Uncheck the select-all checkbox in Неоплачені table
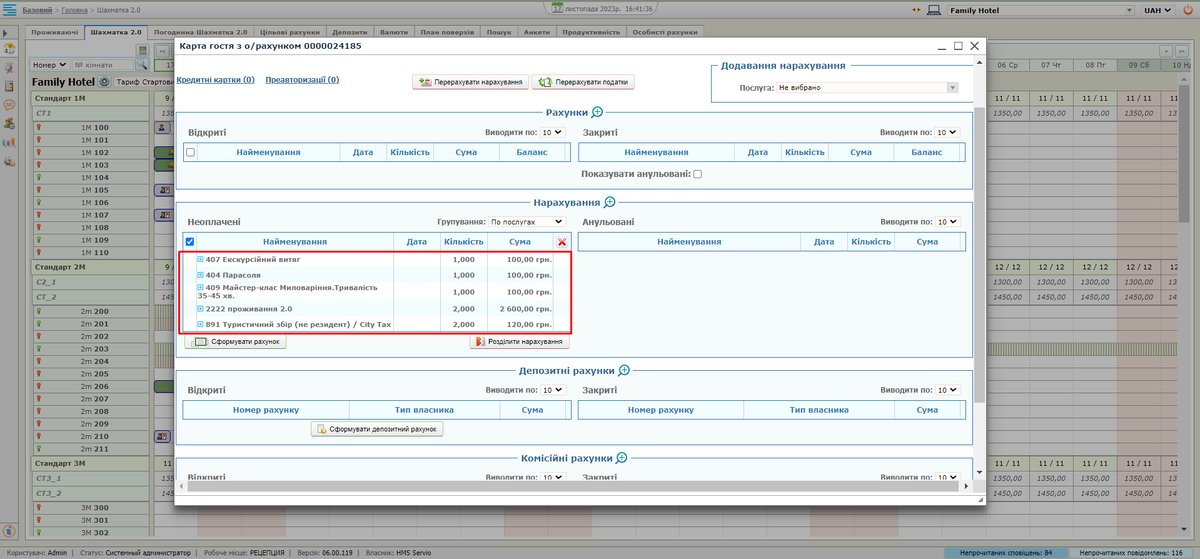Image resolution: width=1200 pixels, height=559 pixels. tap(190, 242)
